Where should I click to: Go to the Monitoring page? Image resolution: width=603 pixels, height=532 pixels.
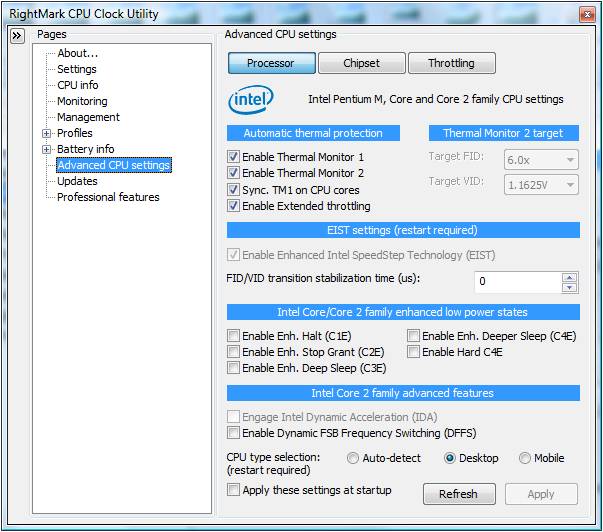(82, 101)
